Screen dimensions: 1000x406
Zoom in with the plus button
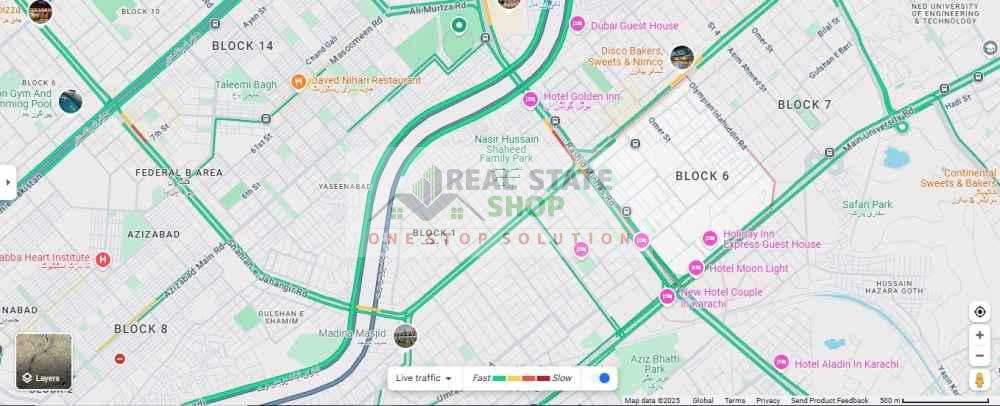[980, 335]
